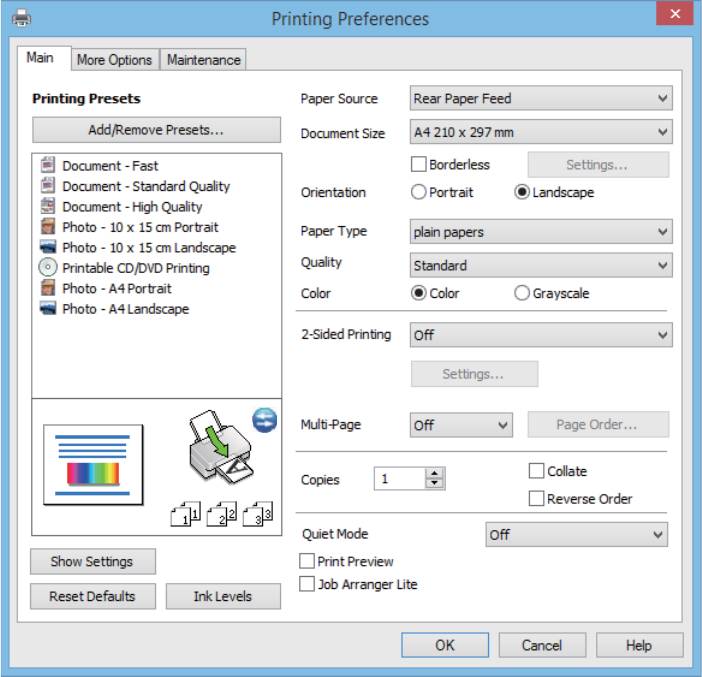Open the 2-Sided Printing dropdown
This screenshot has width=702, height=677.
(x=541, y=336)
